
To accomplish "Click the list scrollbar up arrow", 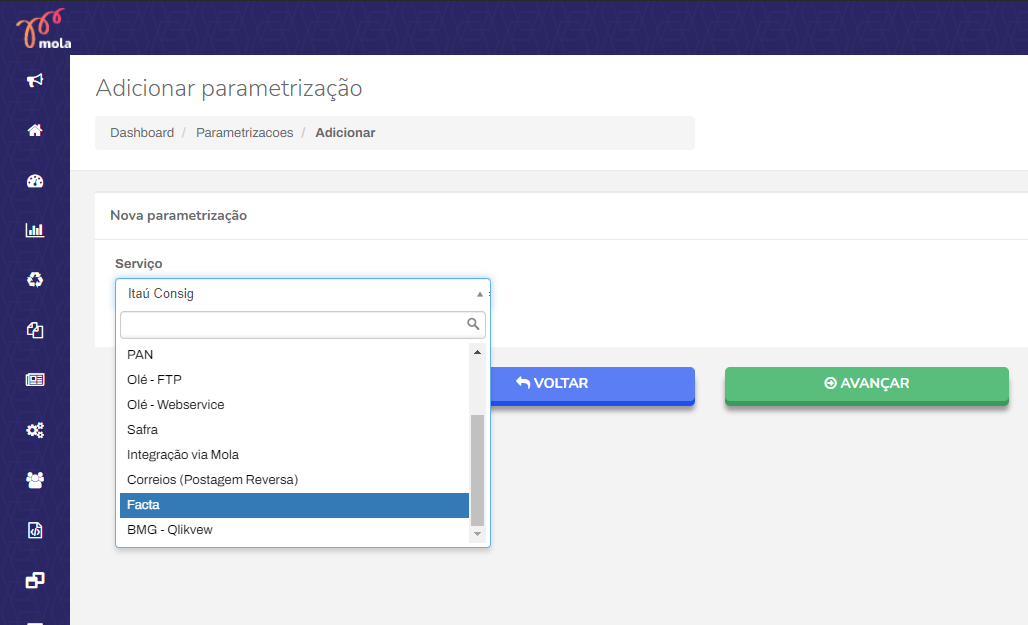I will tap(477, 352).
